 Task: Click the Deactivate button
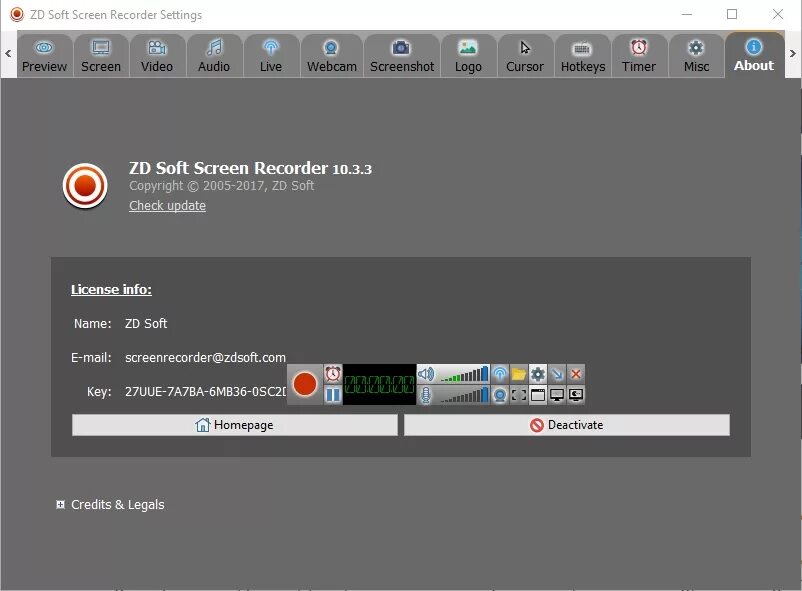point(567,425)
